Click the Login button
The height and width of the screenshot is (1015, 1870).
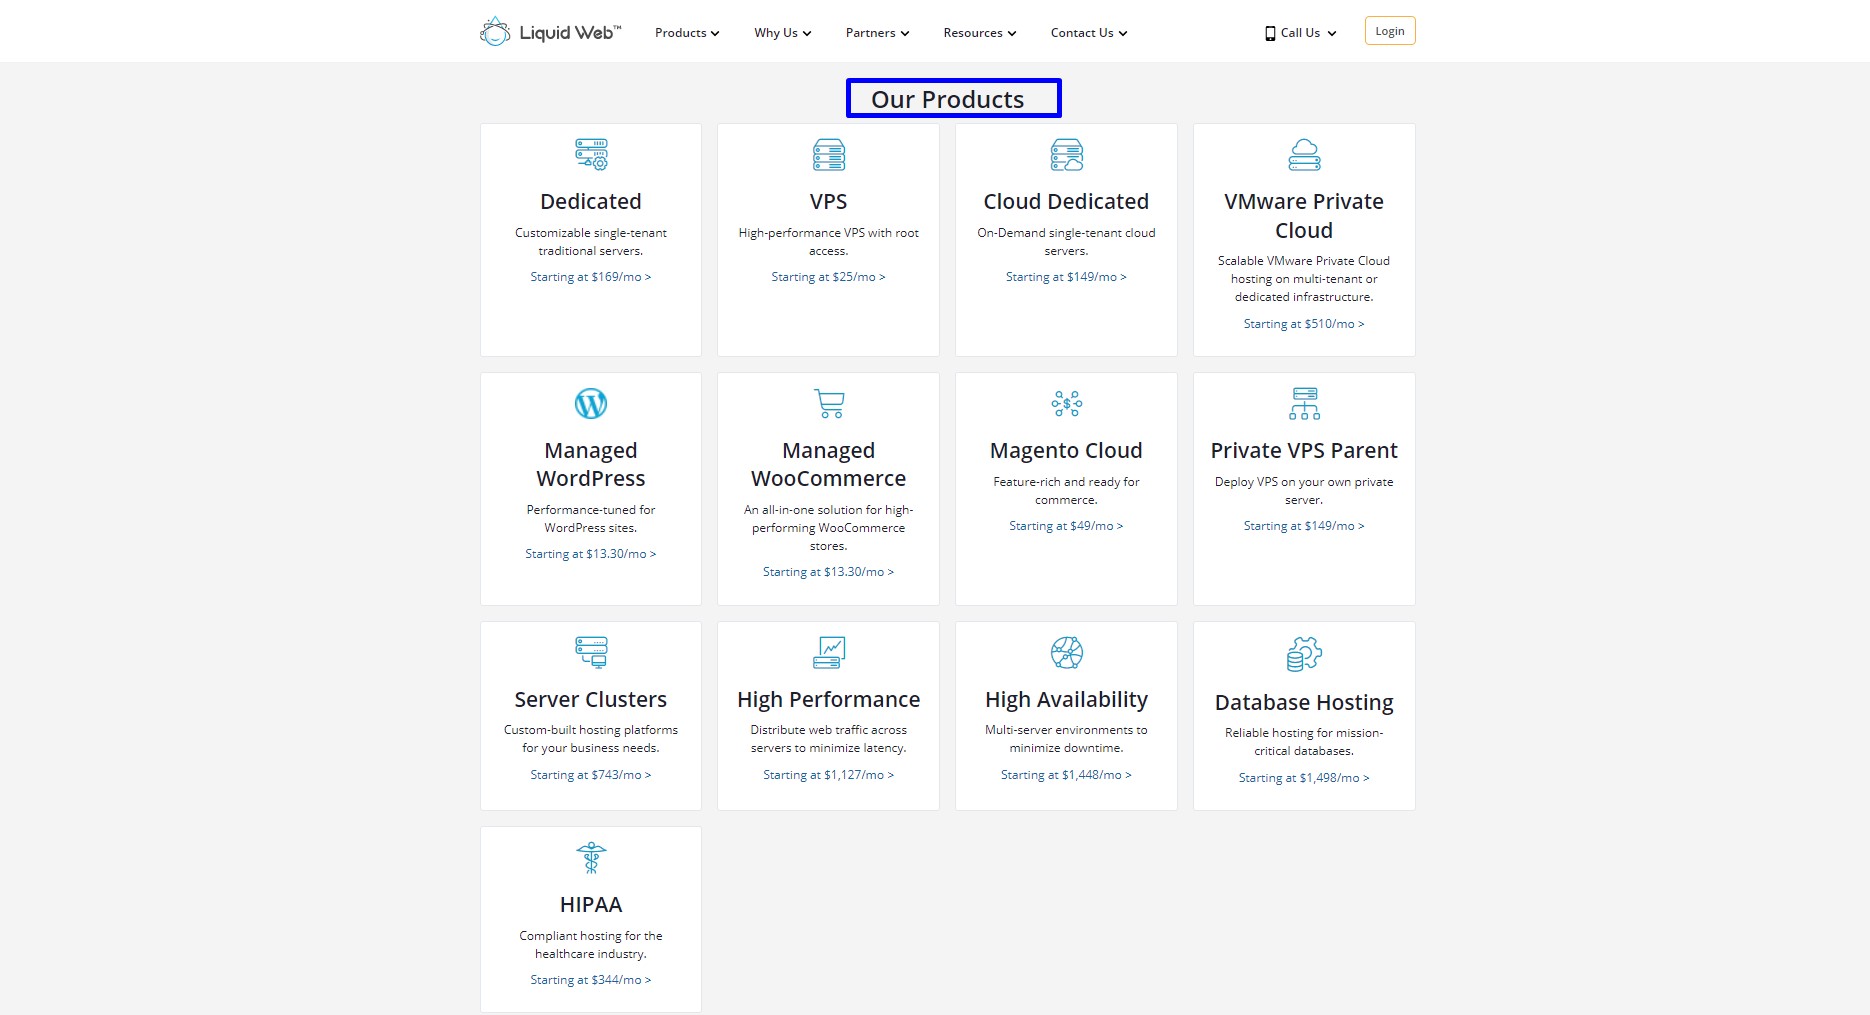(x=1389, y=31)
